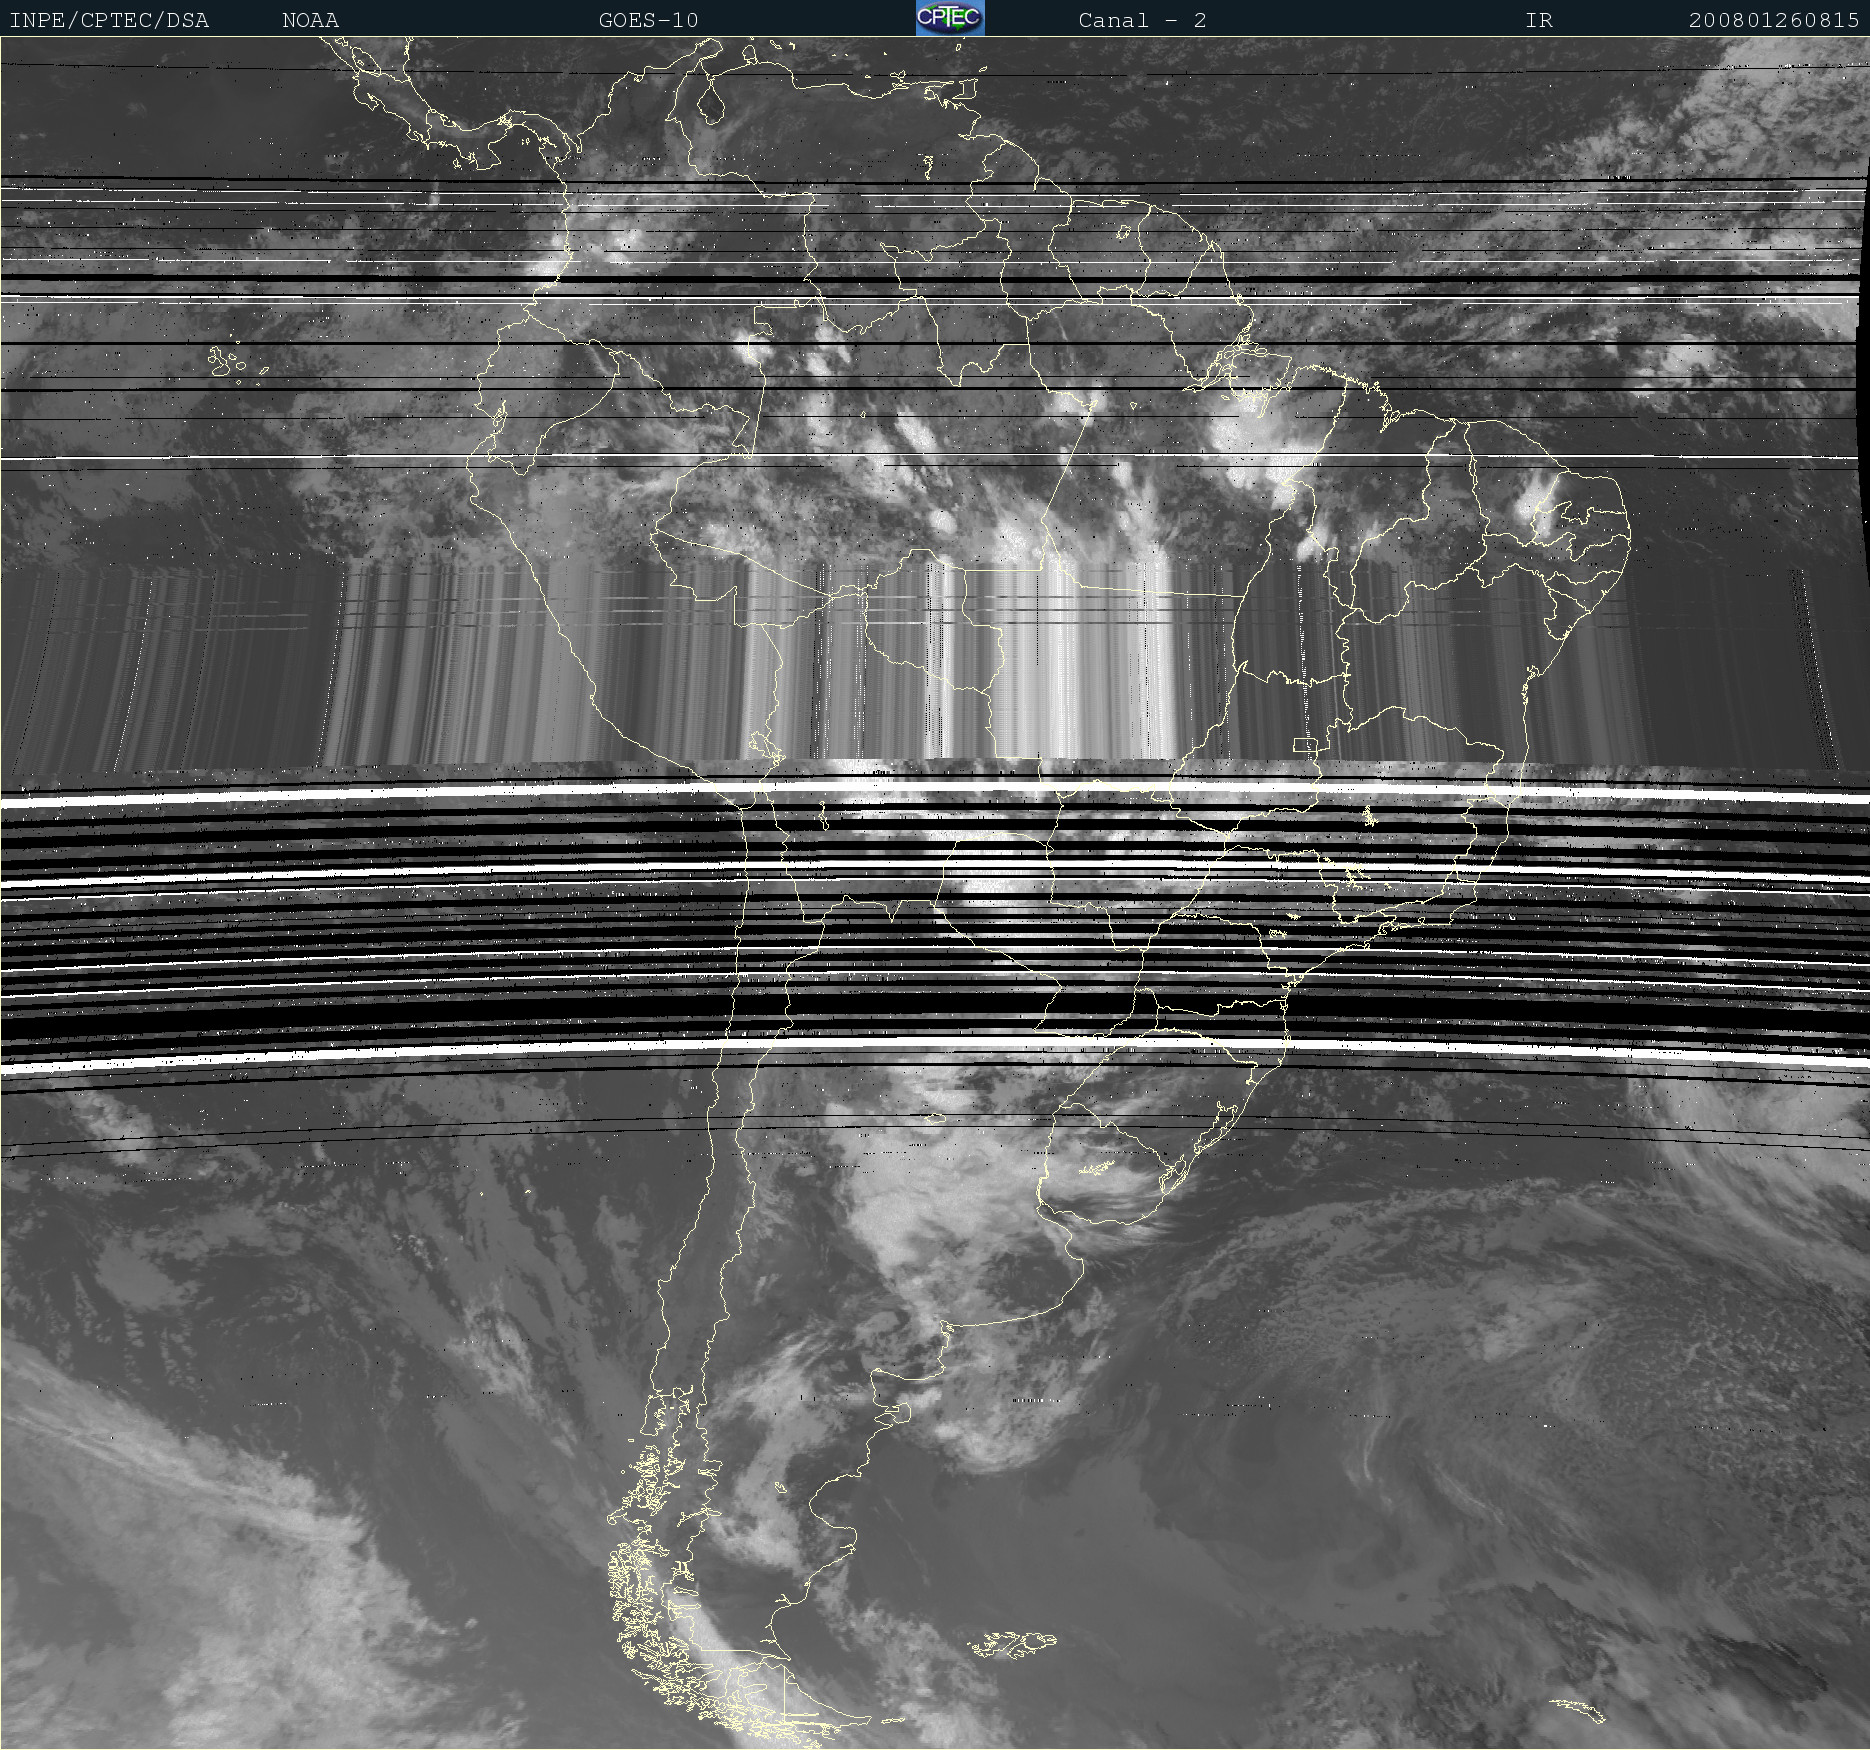Screen dimensions: 1870x1750
Task: Click the CPTEC logo in the header
Action: point(949,18)
